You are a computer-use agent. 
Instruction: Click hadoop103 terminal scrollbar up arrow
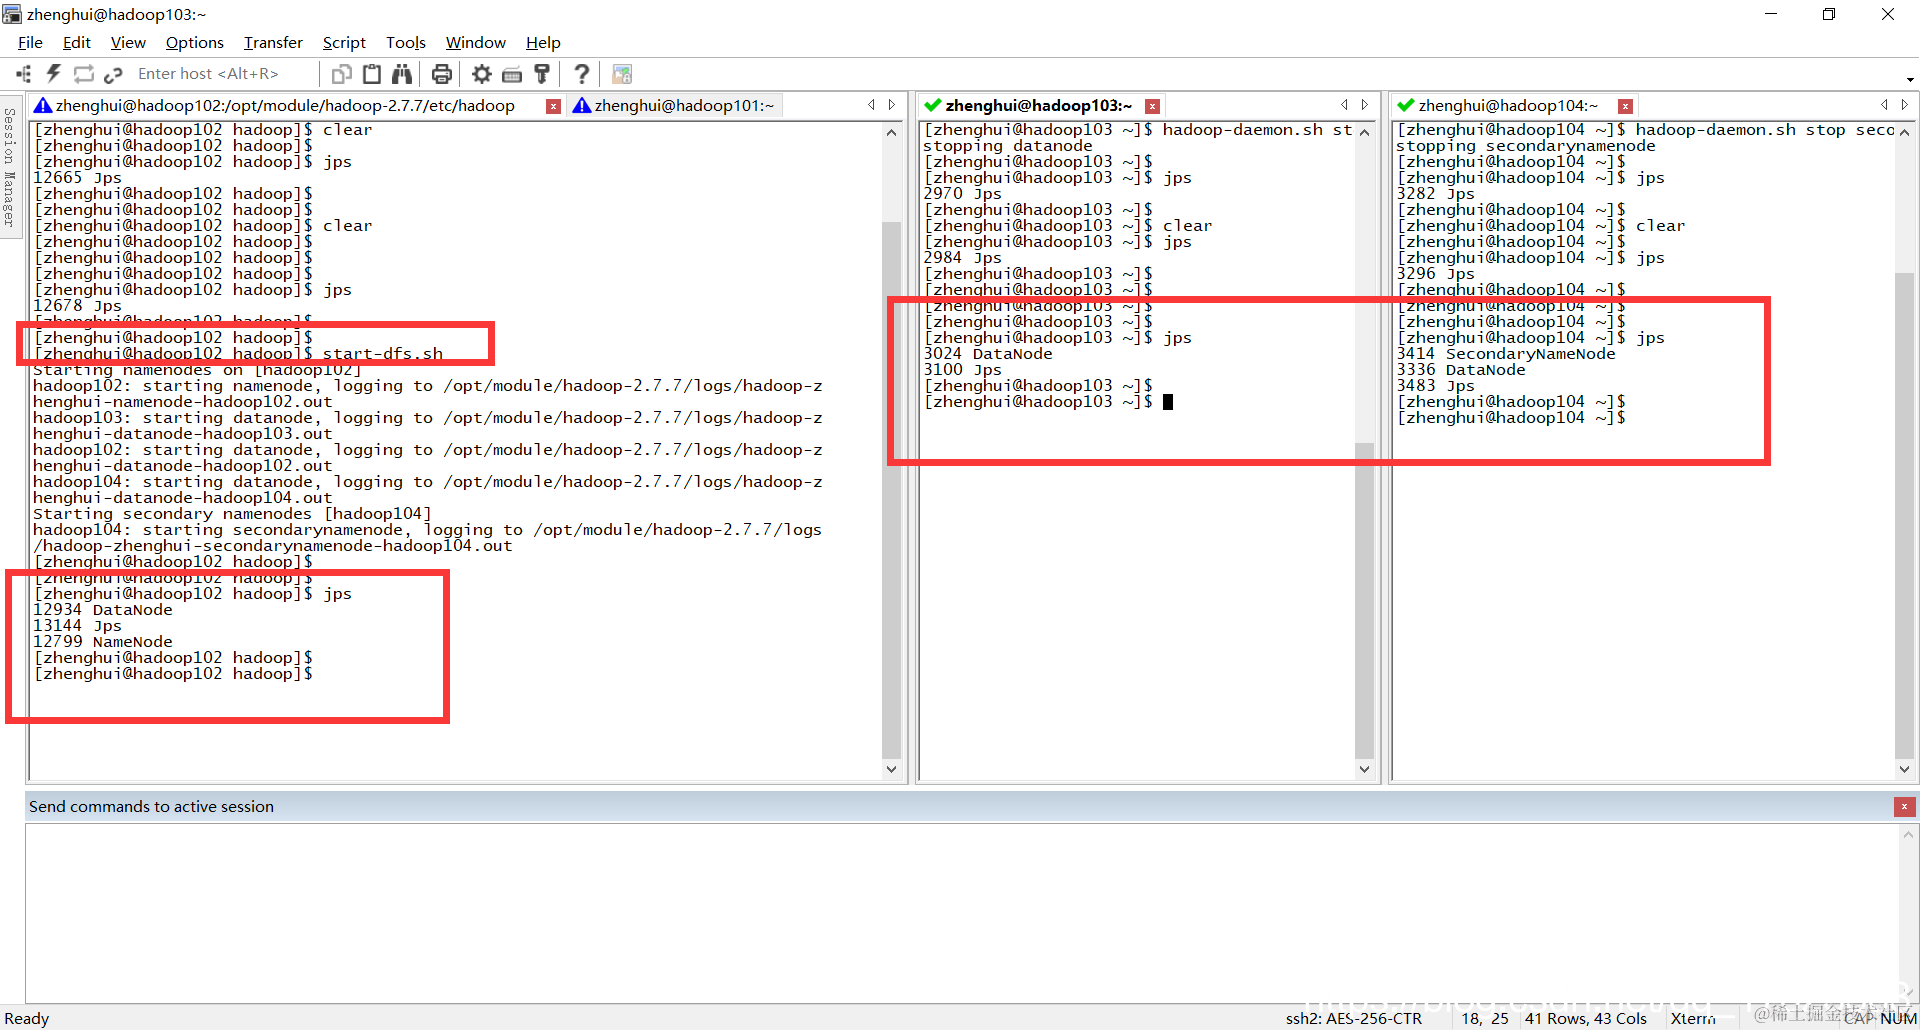tap(1364, 132)
